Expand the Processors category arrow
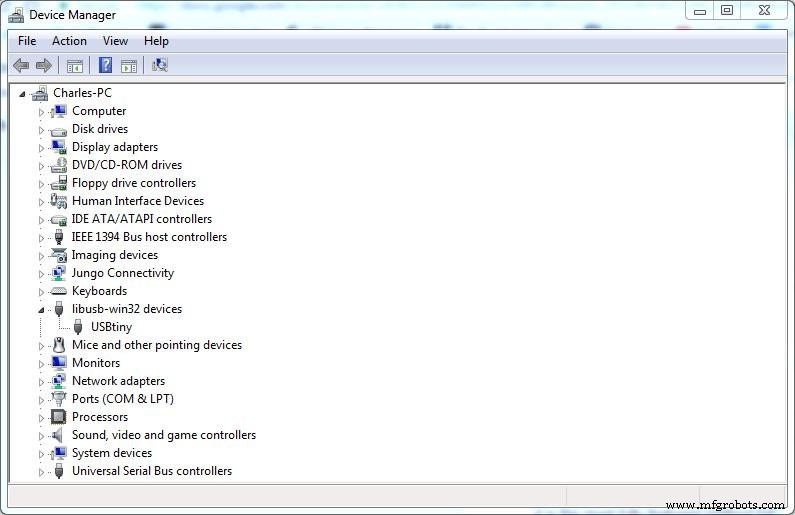Screen dimensions: 795x515 coord(42,418)
